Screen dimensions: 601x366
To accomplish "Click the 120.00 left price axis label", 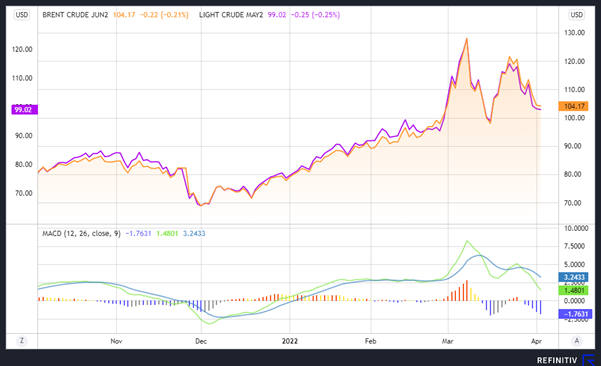I will pyautogui.click(x=22, y=49).
